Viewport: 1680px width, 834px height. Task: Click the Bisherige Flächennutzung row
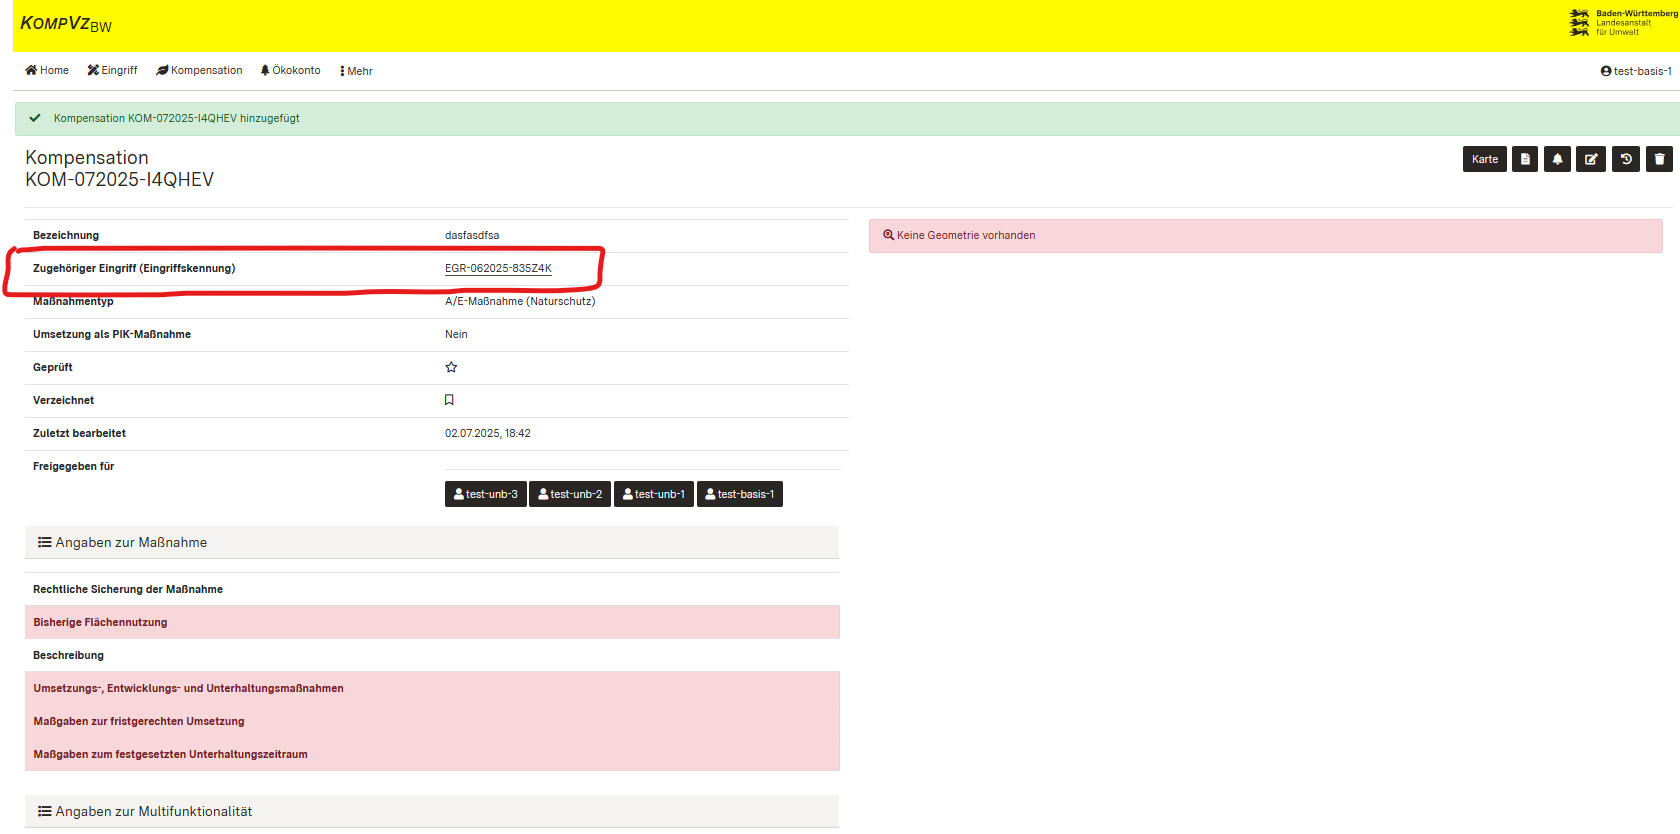[432, 622]
